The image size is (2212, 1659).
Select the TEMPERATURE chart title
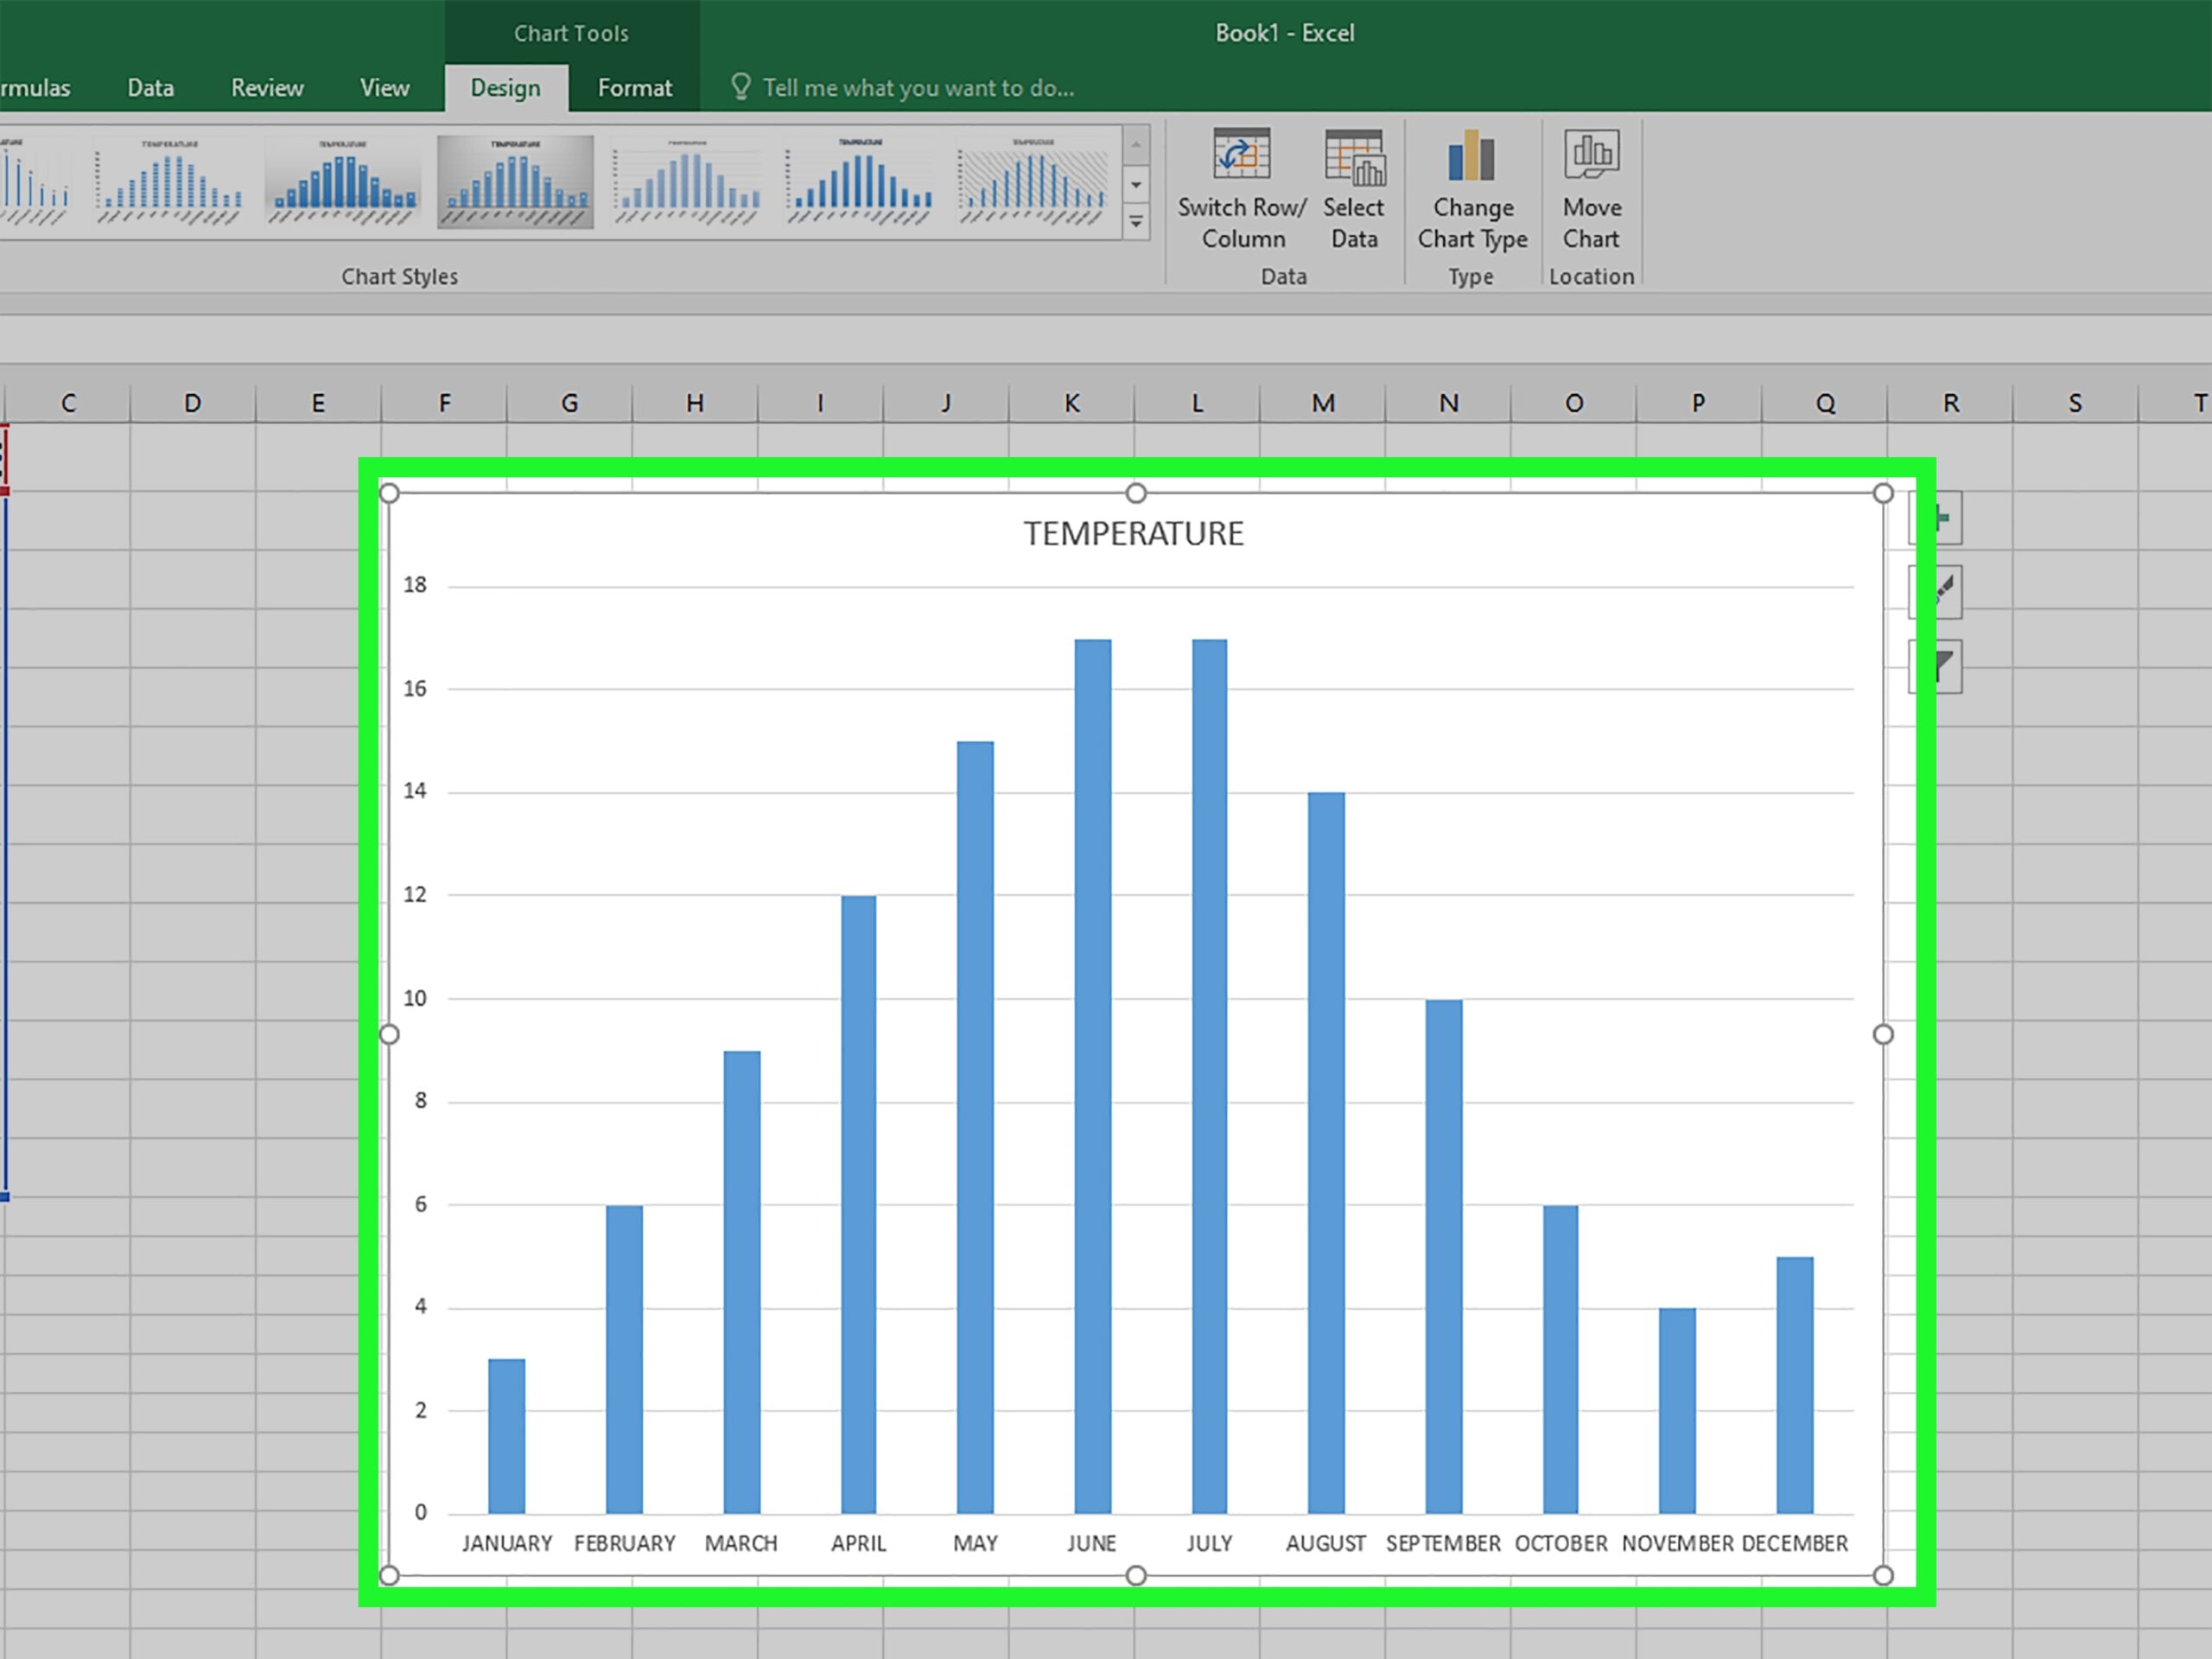[x=1133, y=533]
